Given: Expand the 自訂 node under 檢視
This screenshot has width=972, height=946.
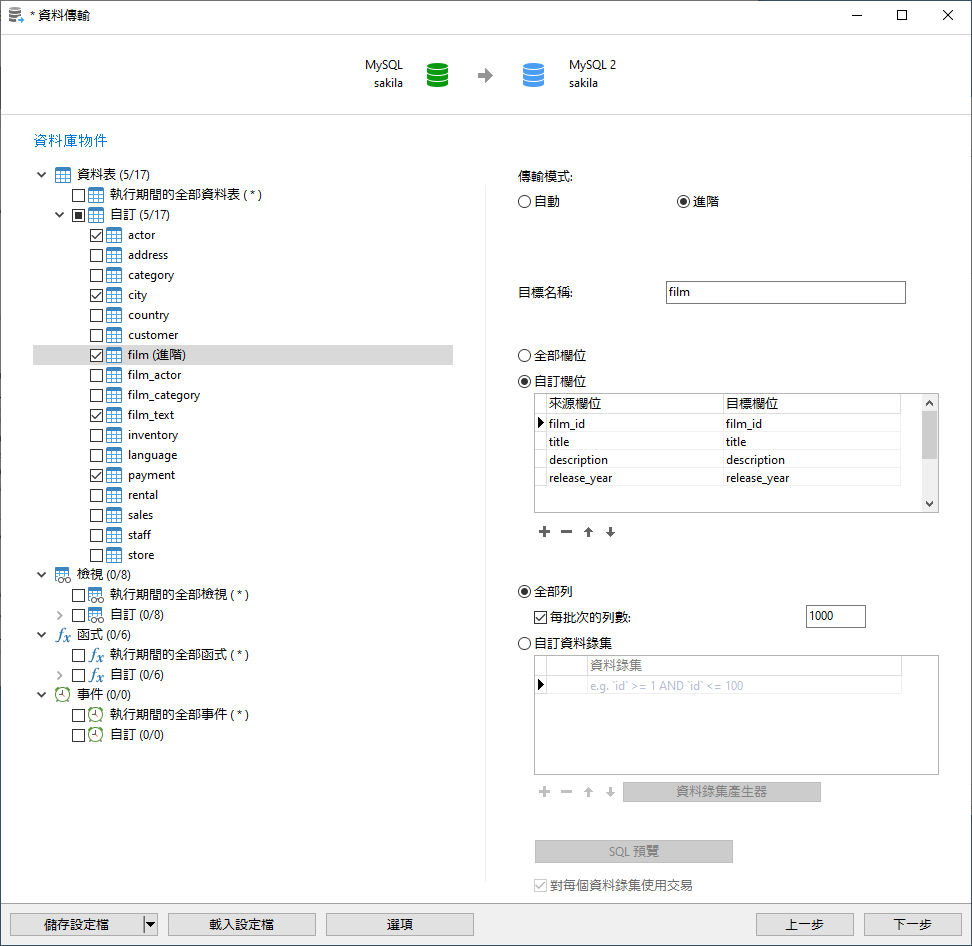Looking at the screenshot, I should pyautogui.click(x=60, y=614).
